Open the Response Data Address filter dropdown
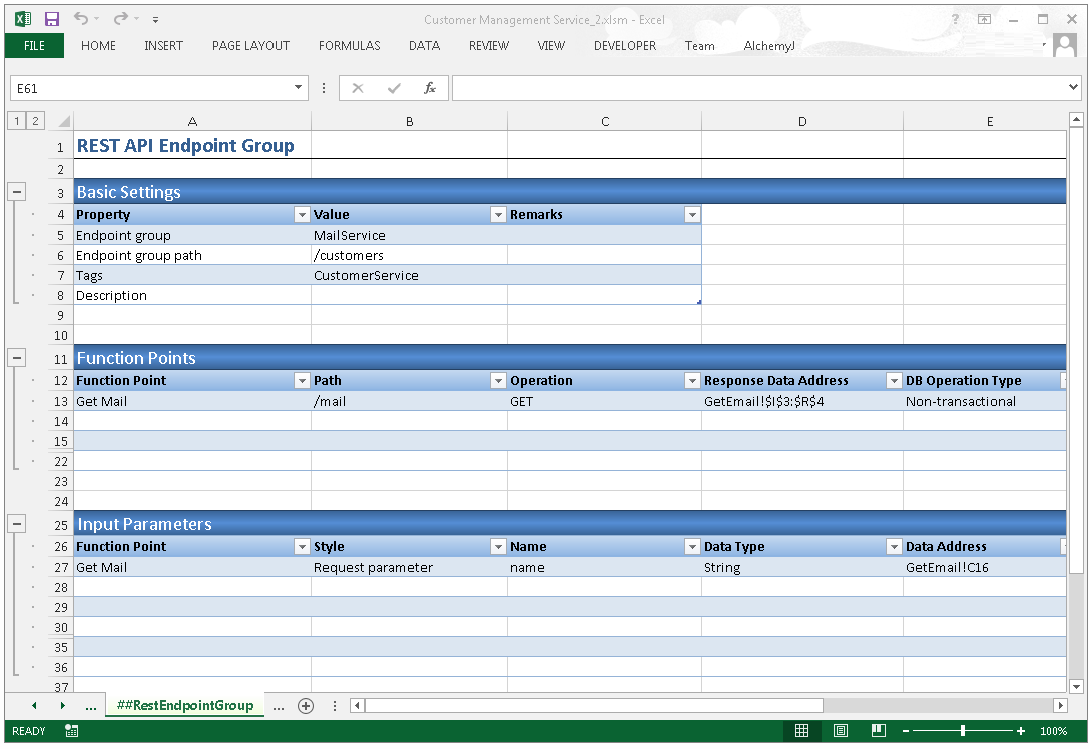 (895, 381)
